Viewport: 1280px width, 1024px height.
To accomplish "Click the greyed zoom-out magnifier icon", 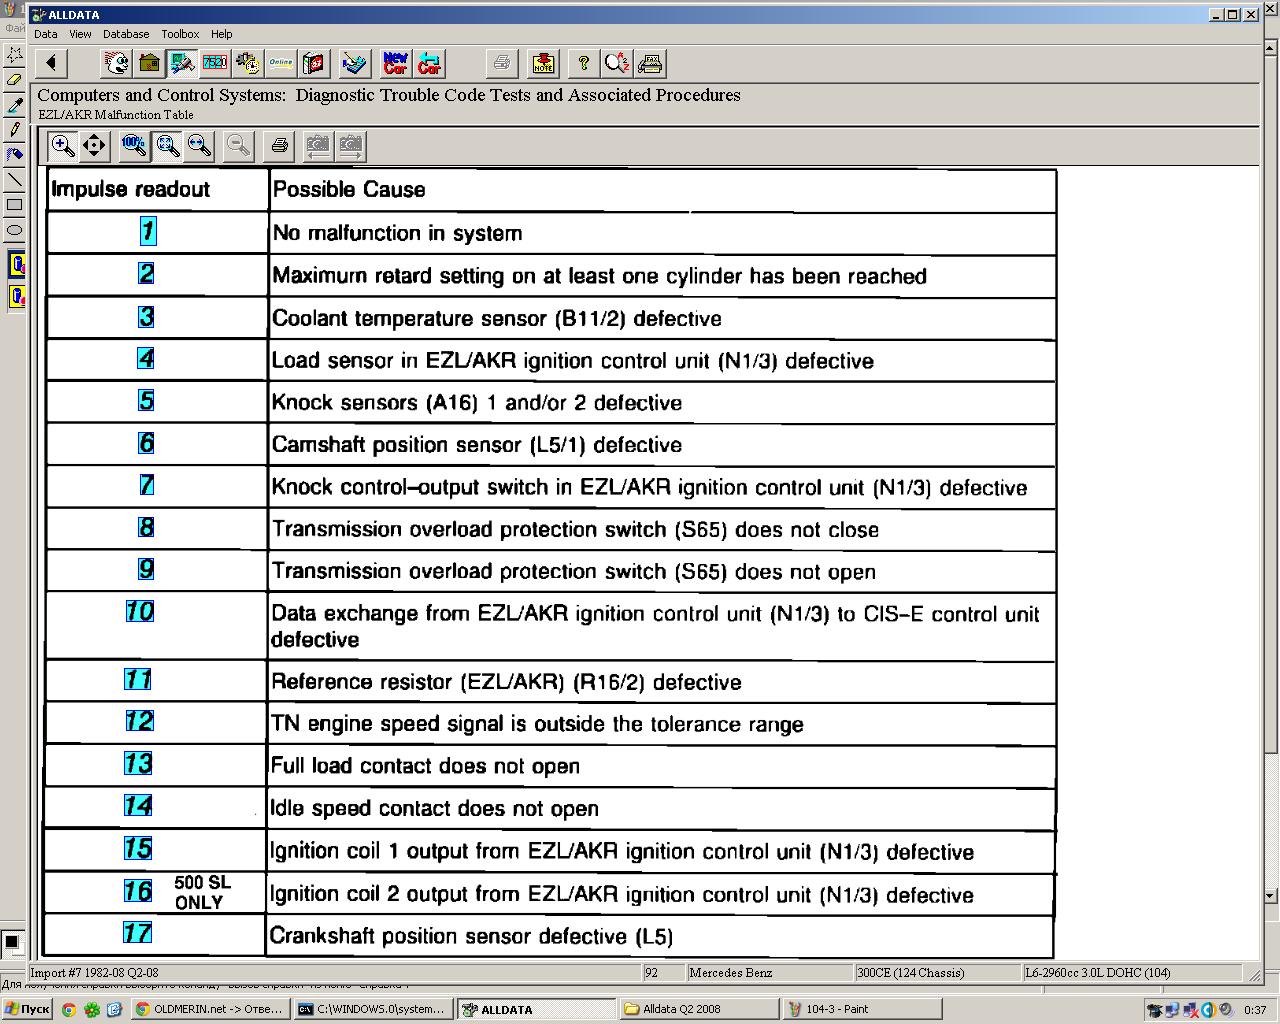I will tap(238, 146).
